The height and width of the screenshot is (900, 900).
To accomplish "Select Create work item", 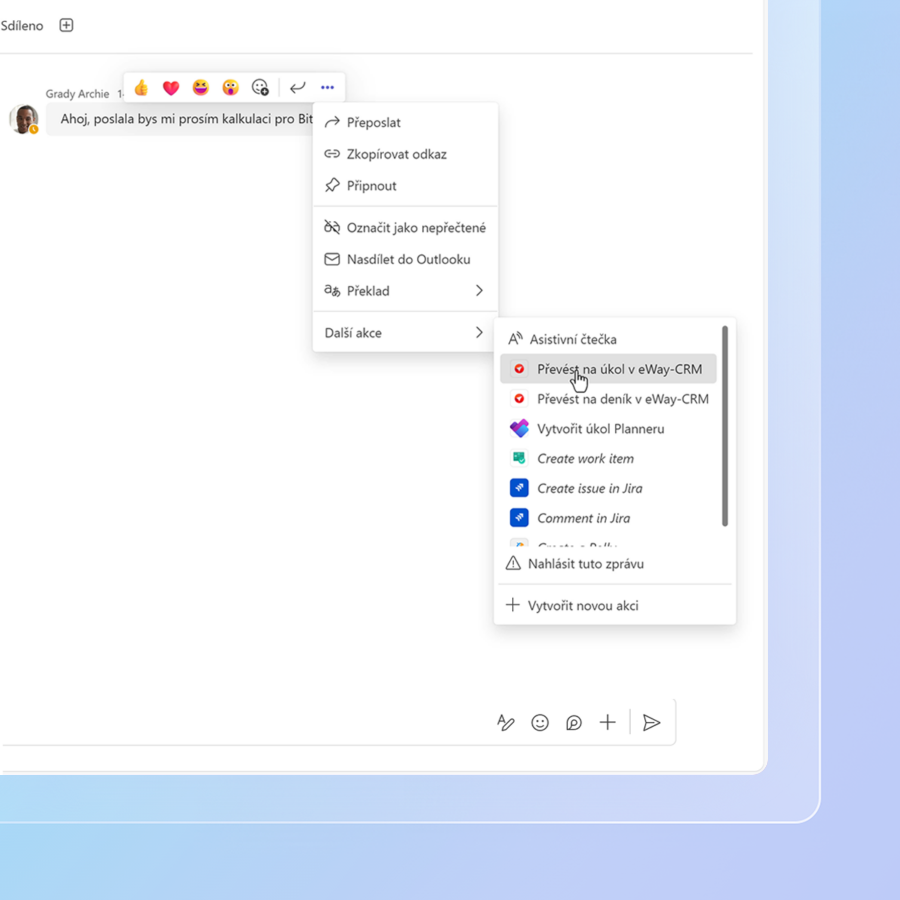I will coord(608,459).
